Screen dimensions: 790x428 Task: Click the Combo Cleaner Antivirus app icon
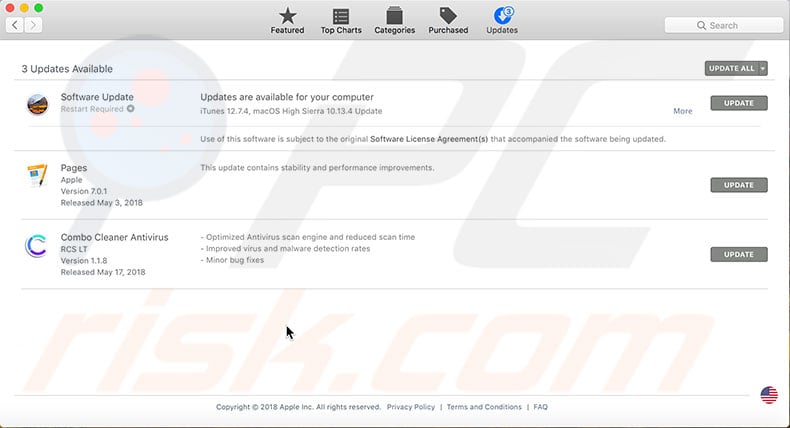point(36,246)
